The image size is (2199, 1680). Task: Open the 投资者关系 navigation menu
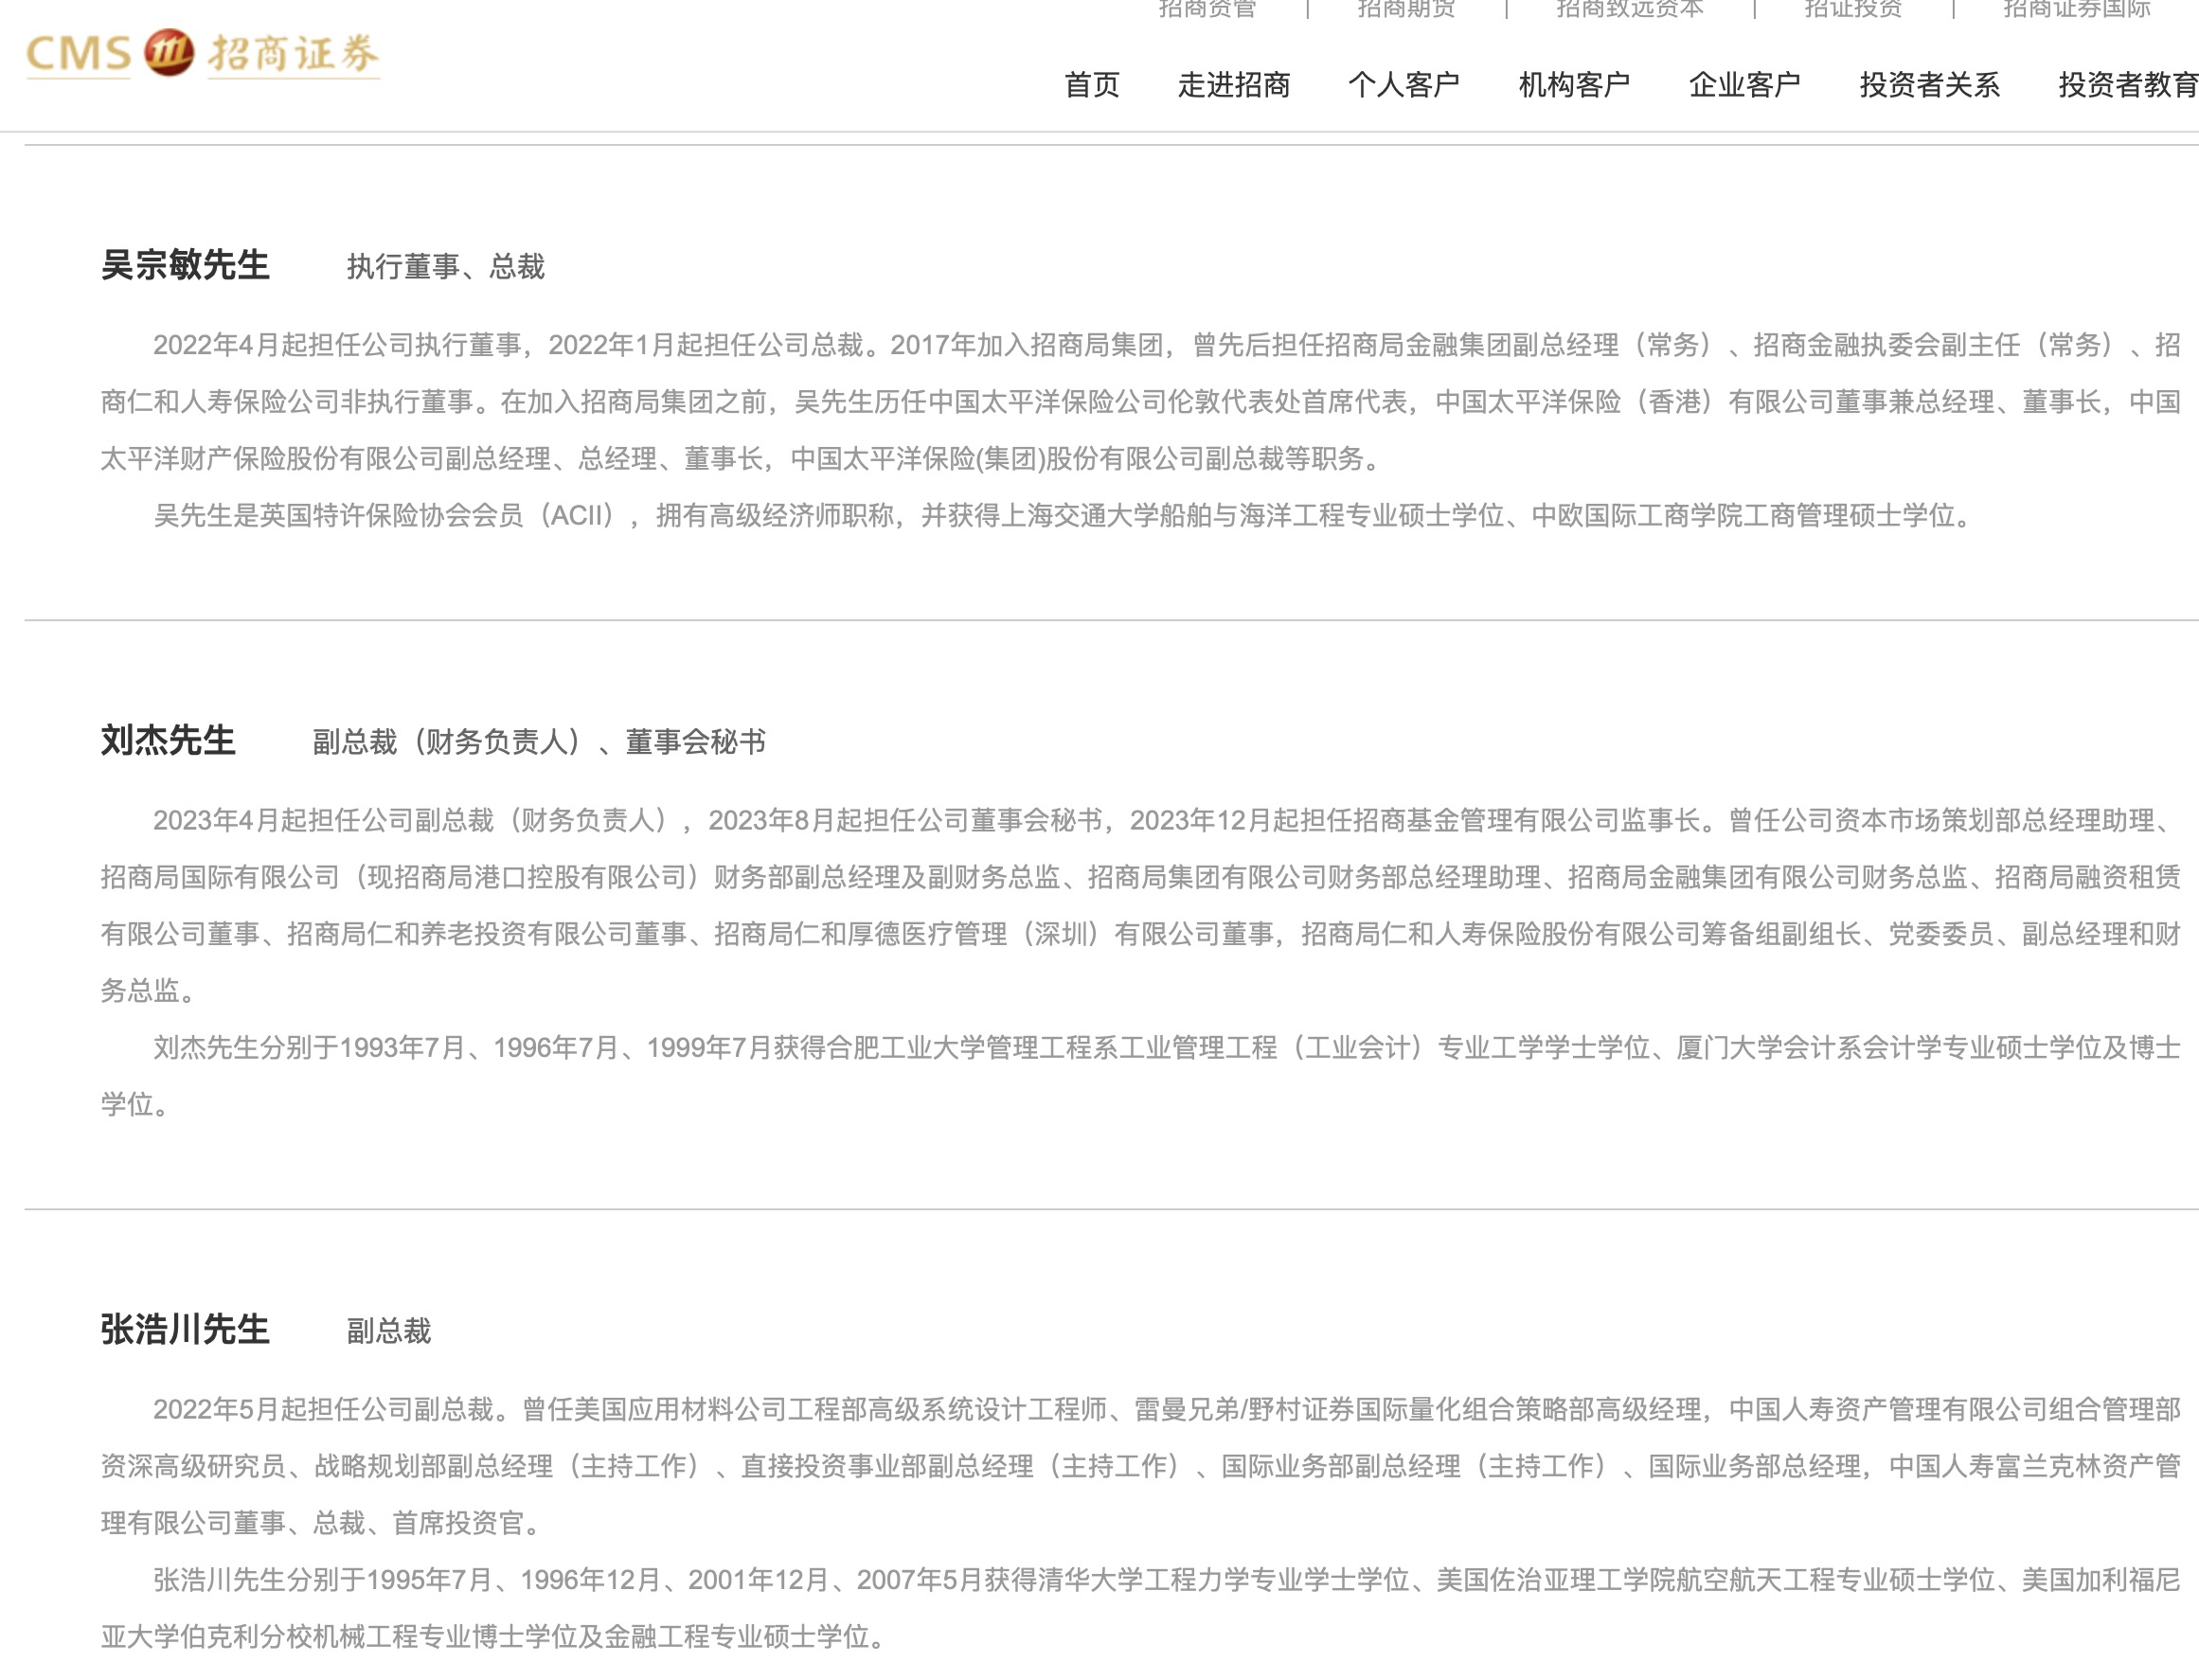pos(1928,85)
